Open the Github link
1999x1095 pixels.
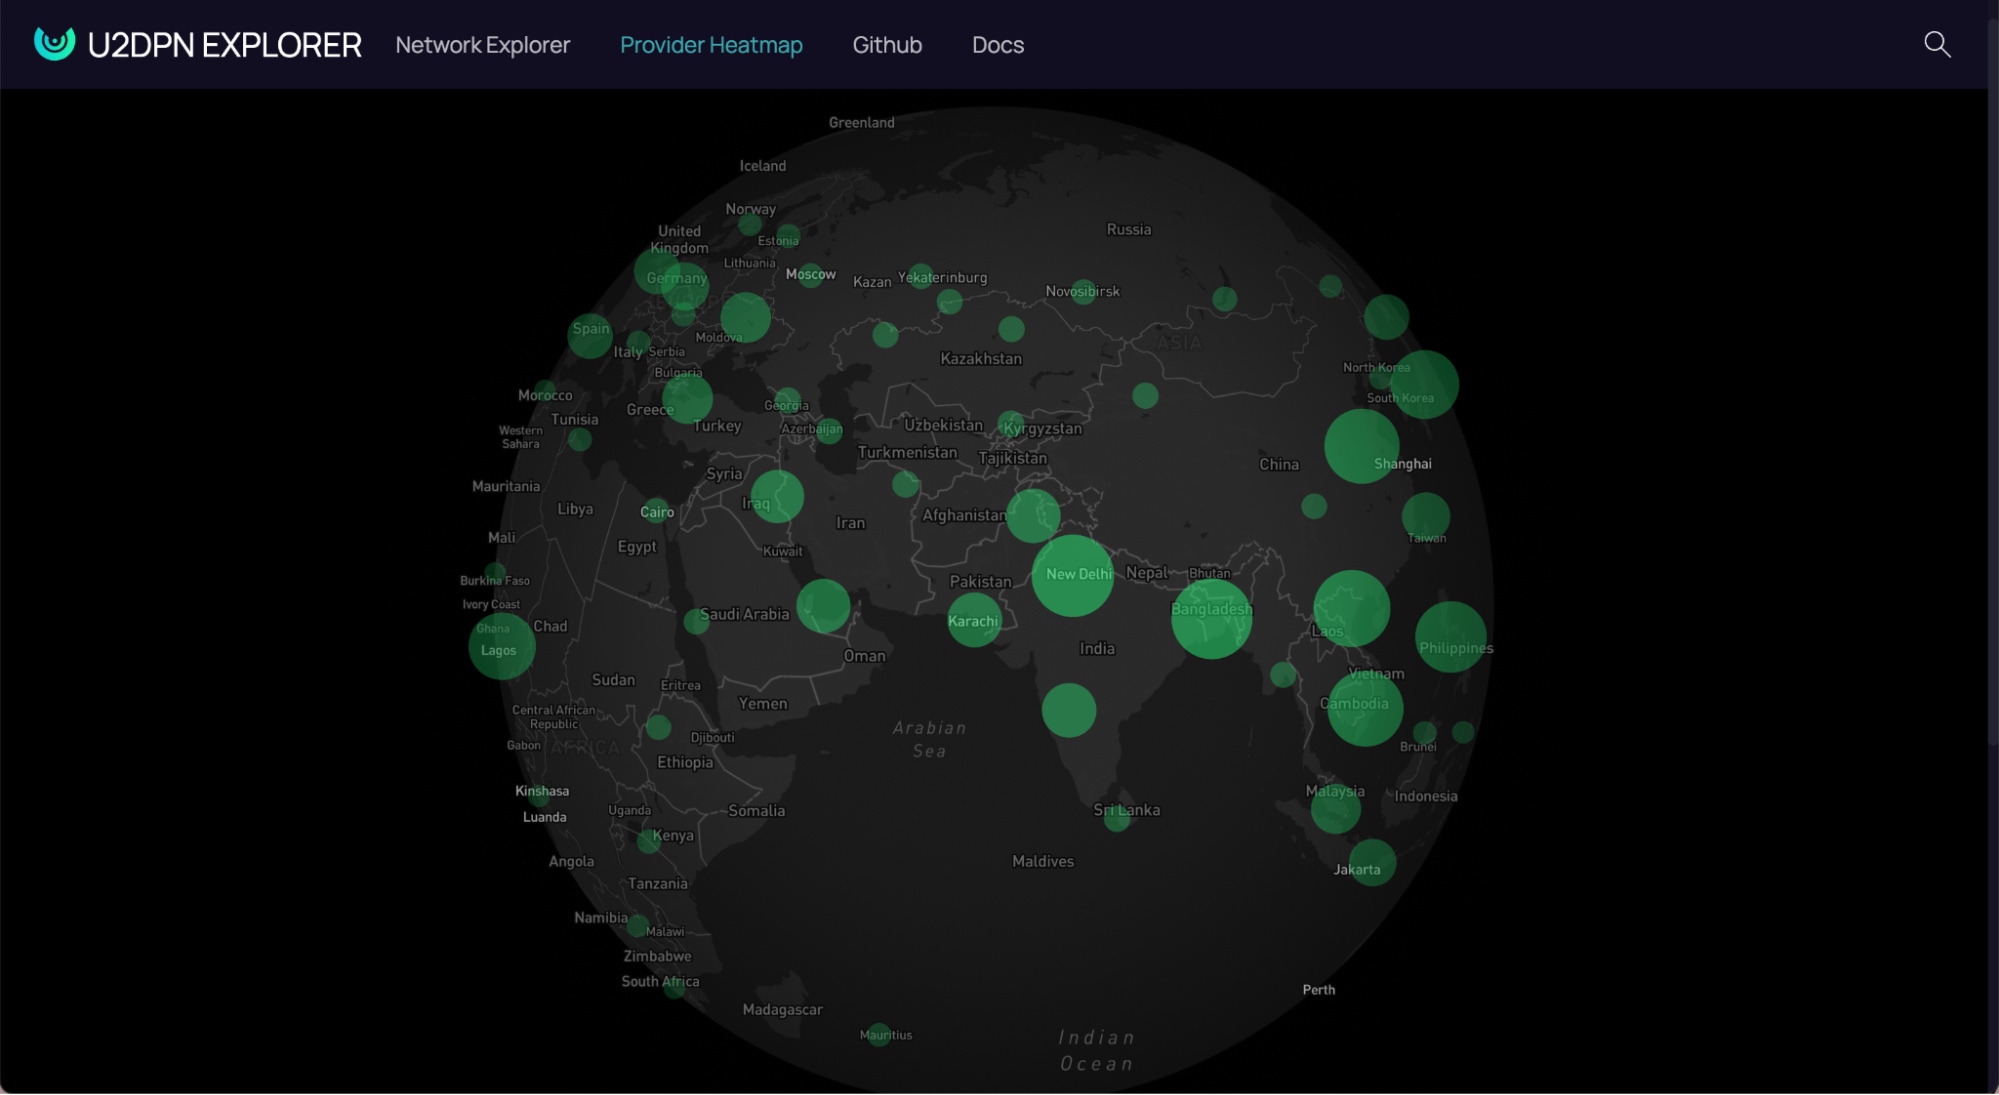click(886, 44)
